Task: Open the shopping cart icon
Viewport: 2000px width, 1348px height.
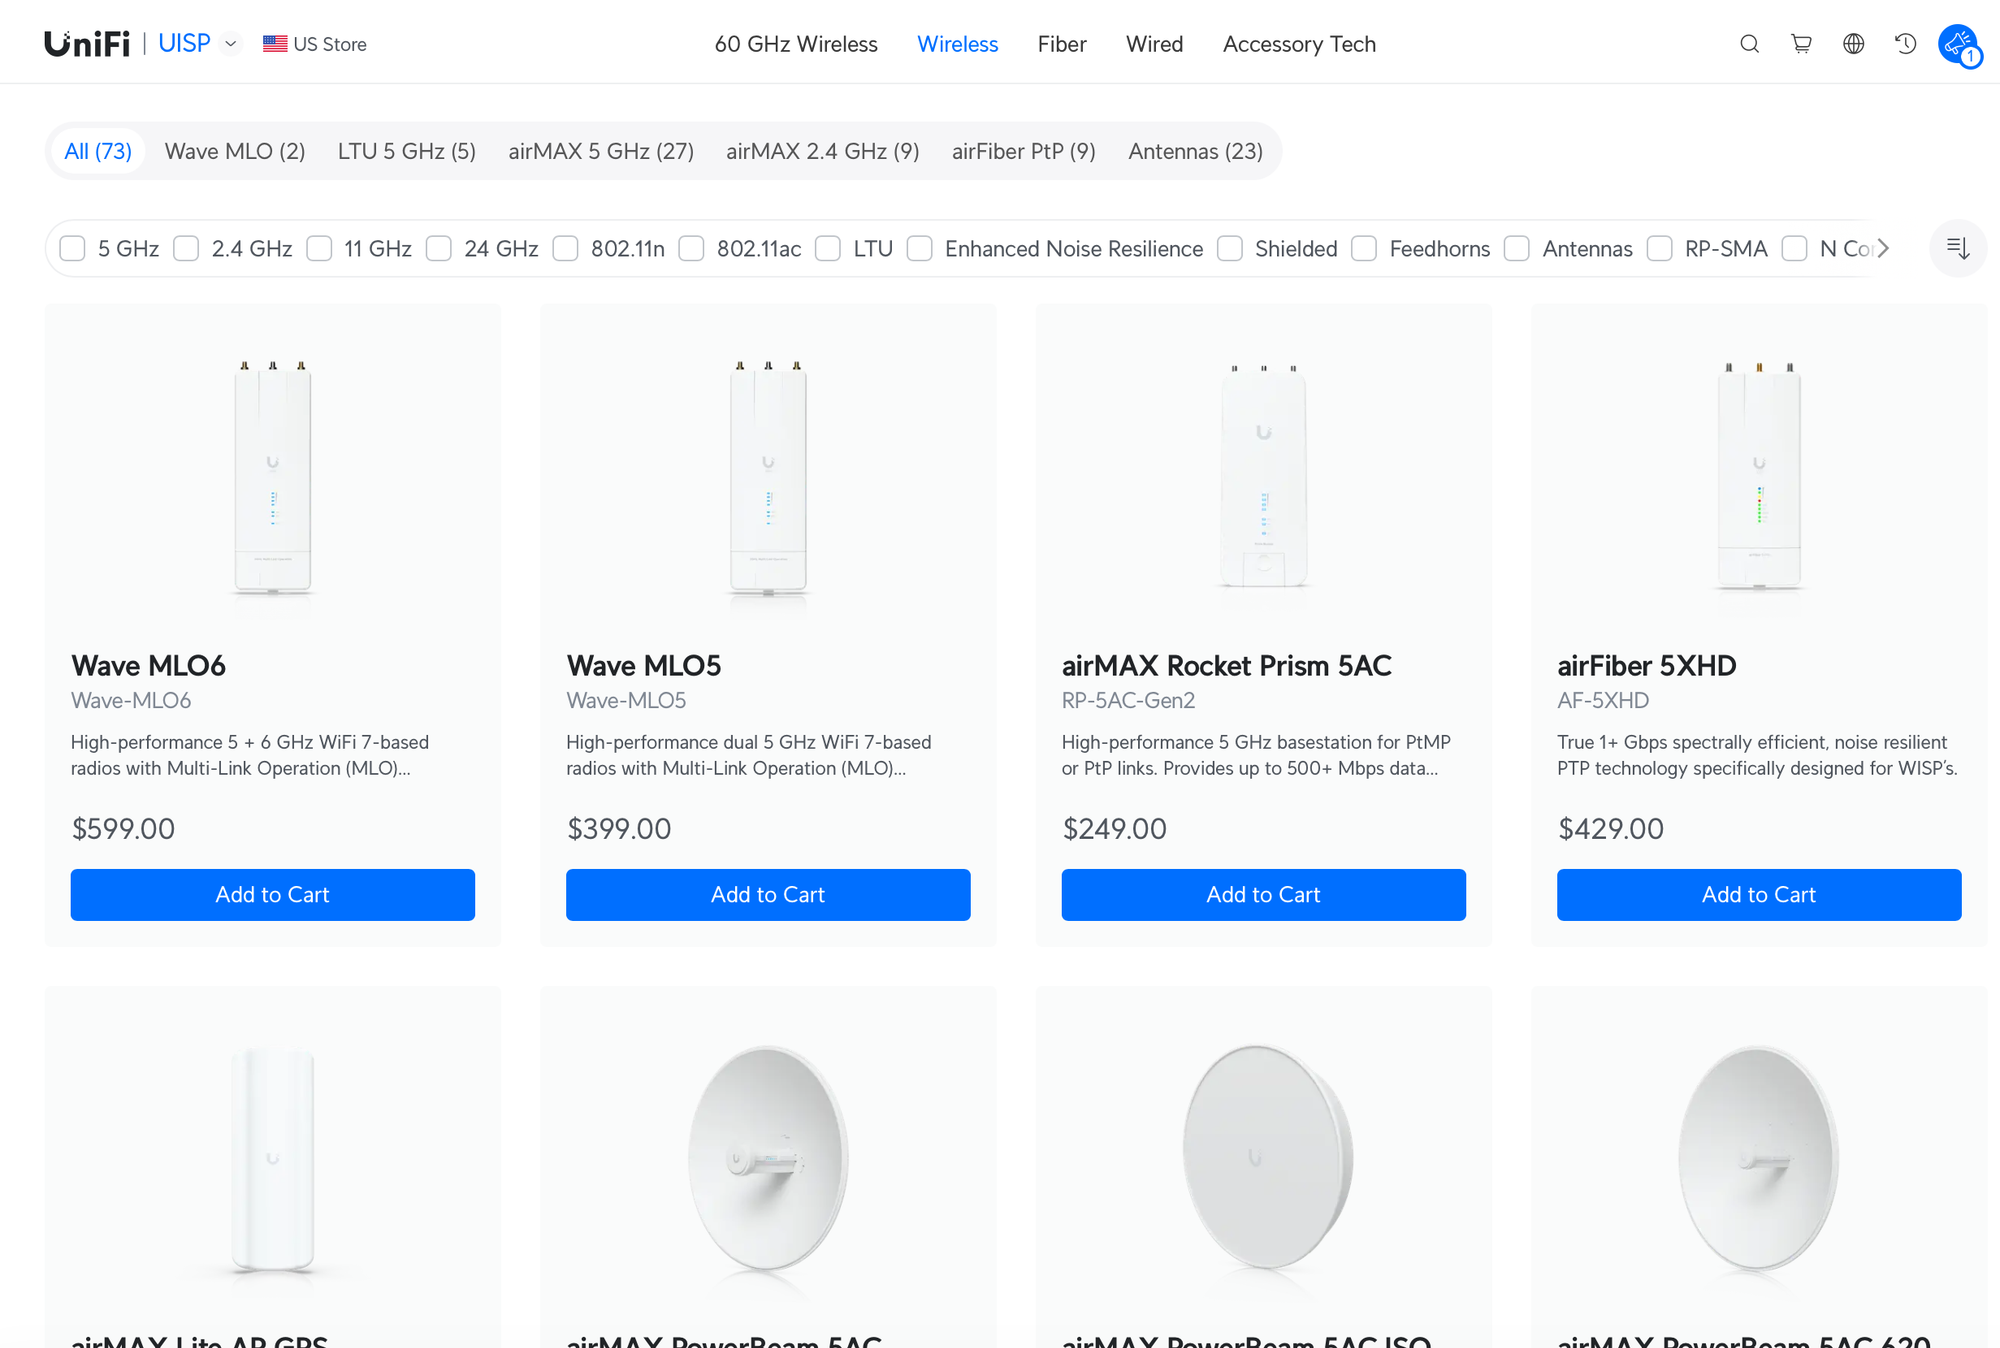Action: point(1801,44)
